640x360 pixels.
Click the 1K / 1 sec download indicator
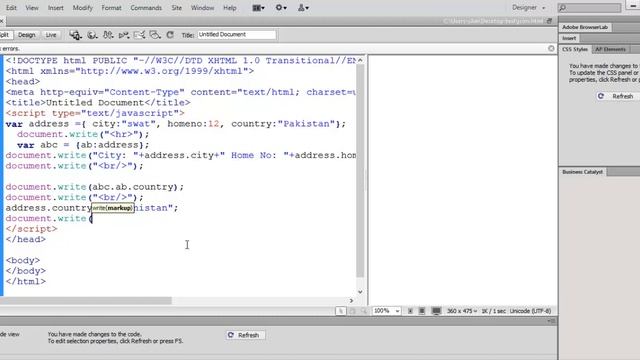(493, 311)
